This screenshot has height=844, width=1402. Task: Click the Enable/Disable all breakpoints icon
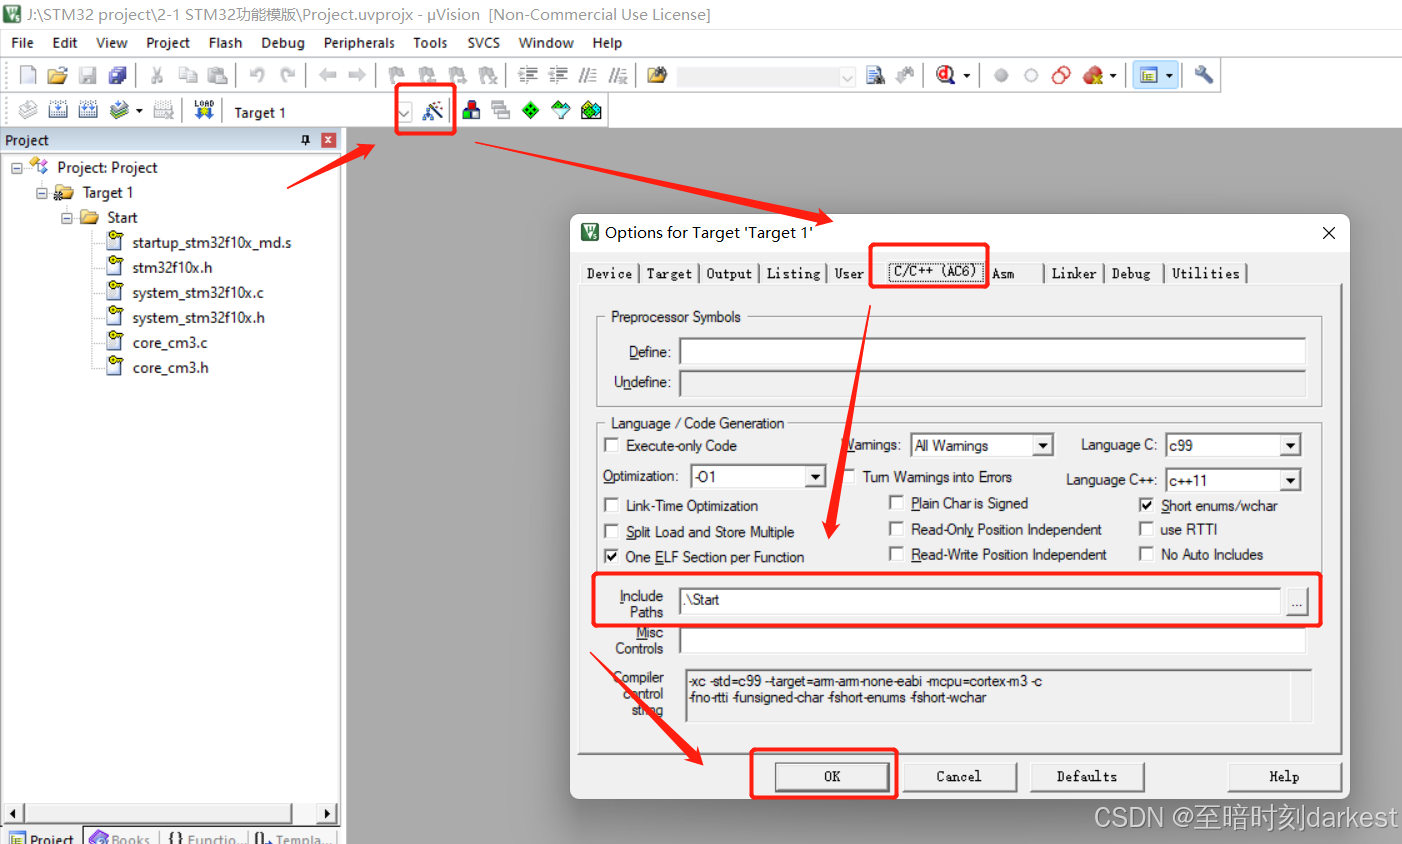pos(1061,75)
